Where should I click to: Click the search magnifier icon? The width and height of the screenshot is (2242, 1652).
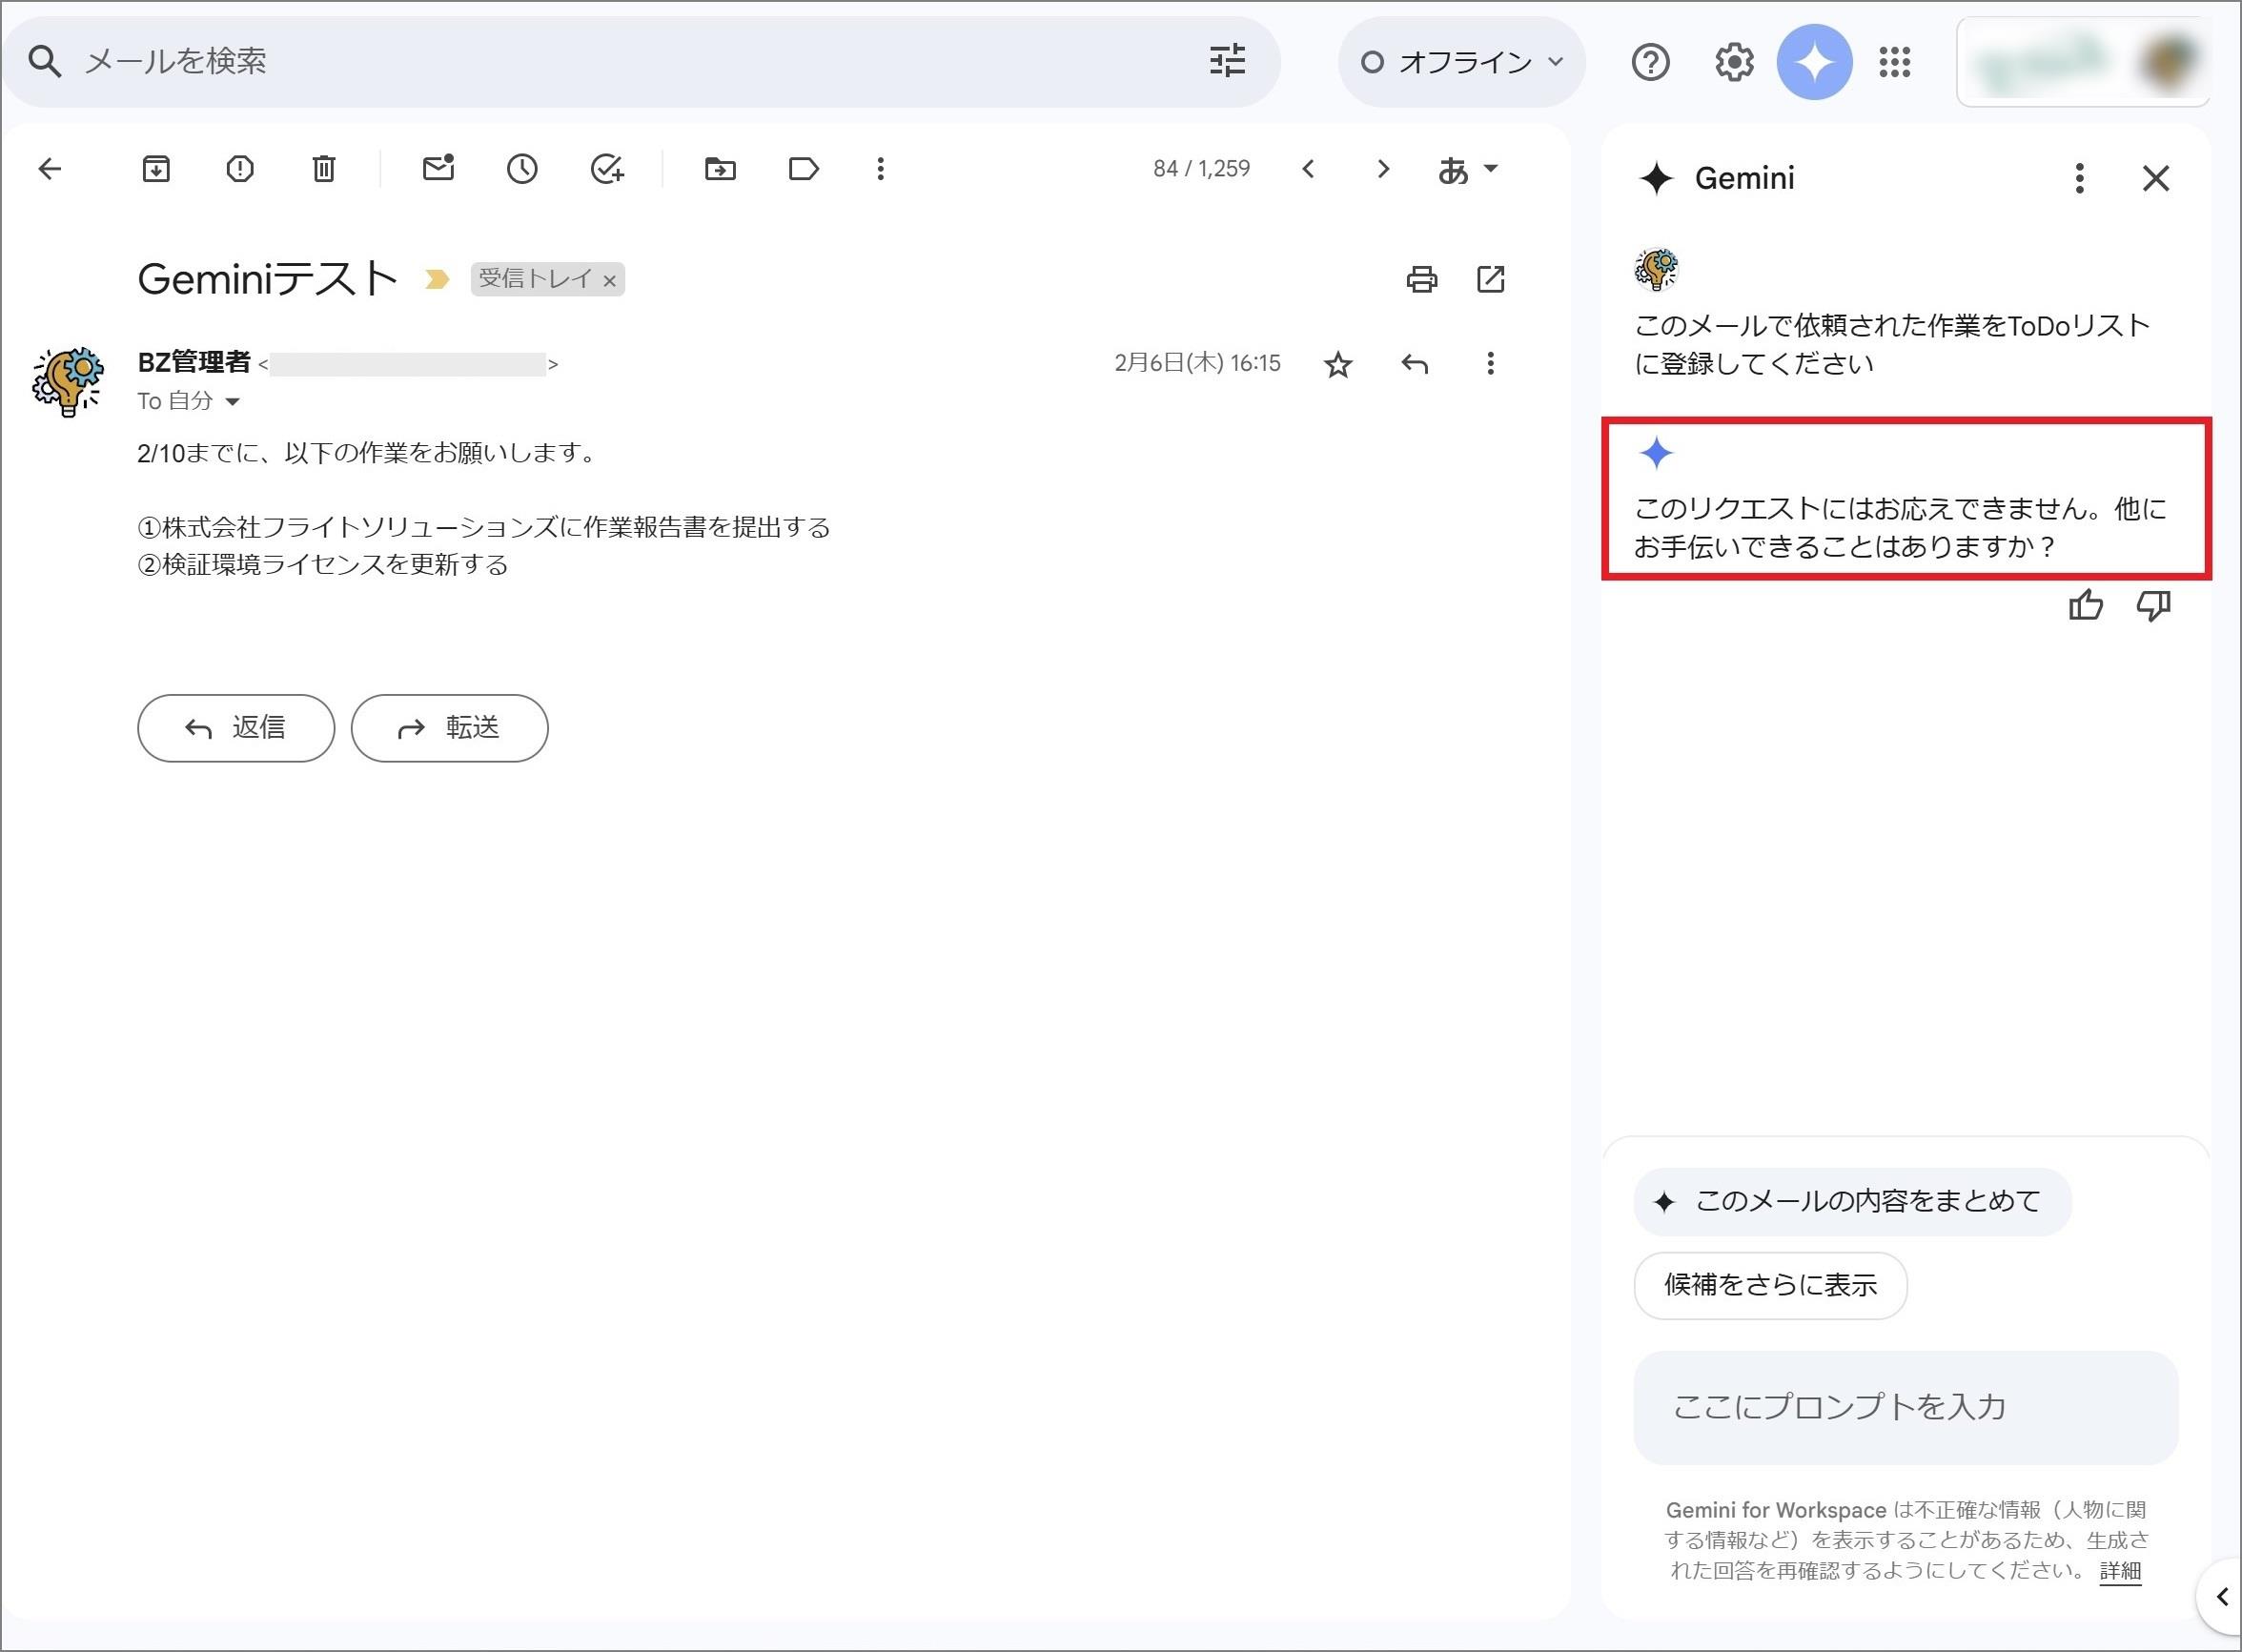(x=44, y=62)
